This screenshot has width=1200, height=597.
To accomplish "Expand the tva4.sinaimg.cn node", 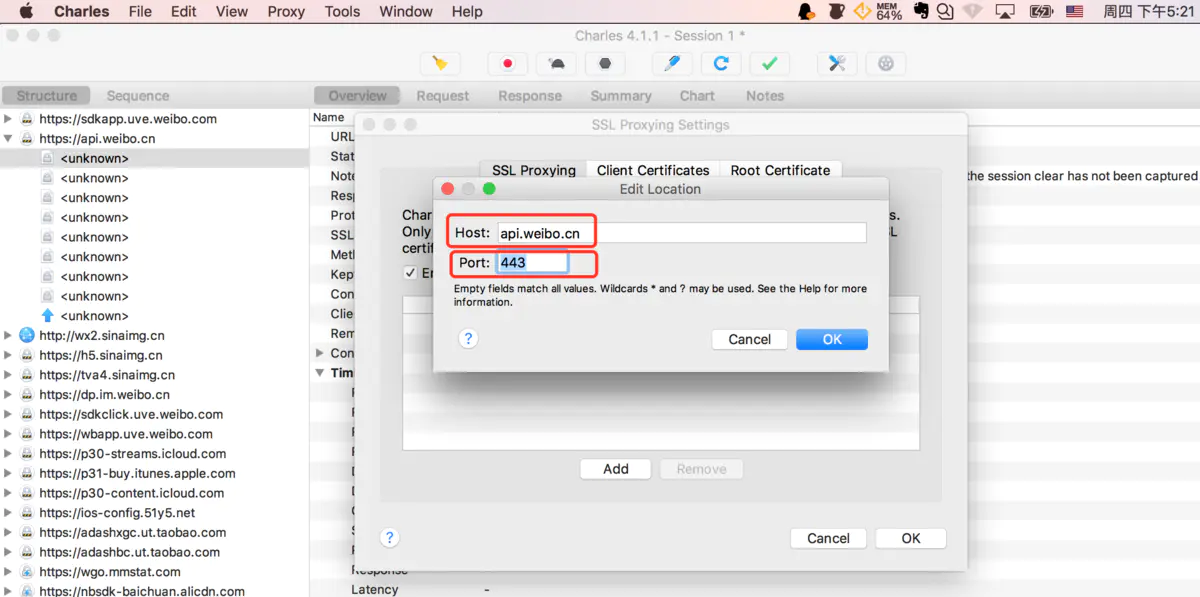I will [x=8, y=375].
